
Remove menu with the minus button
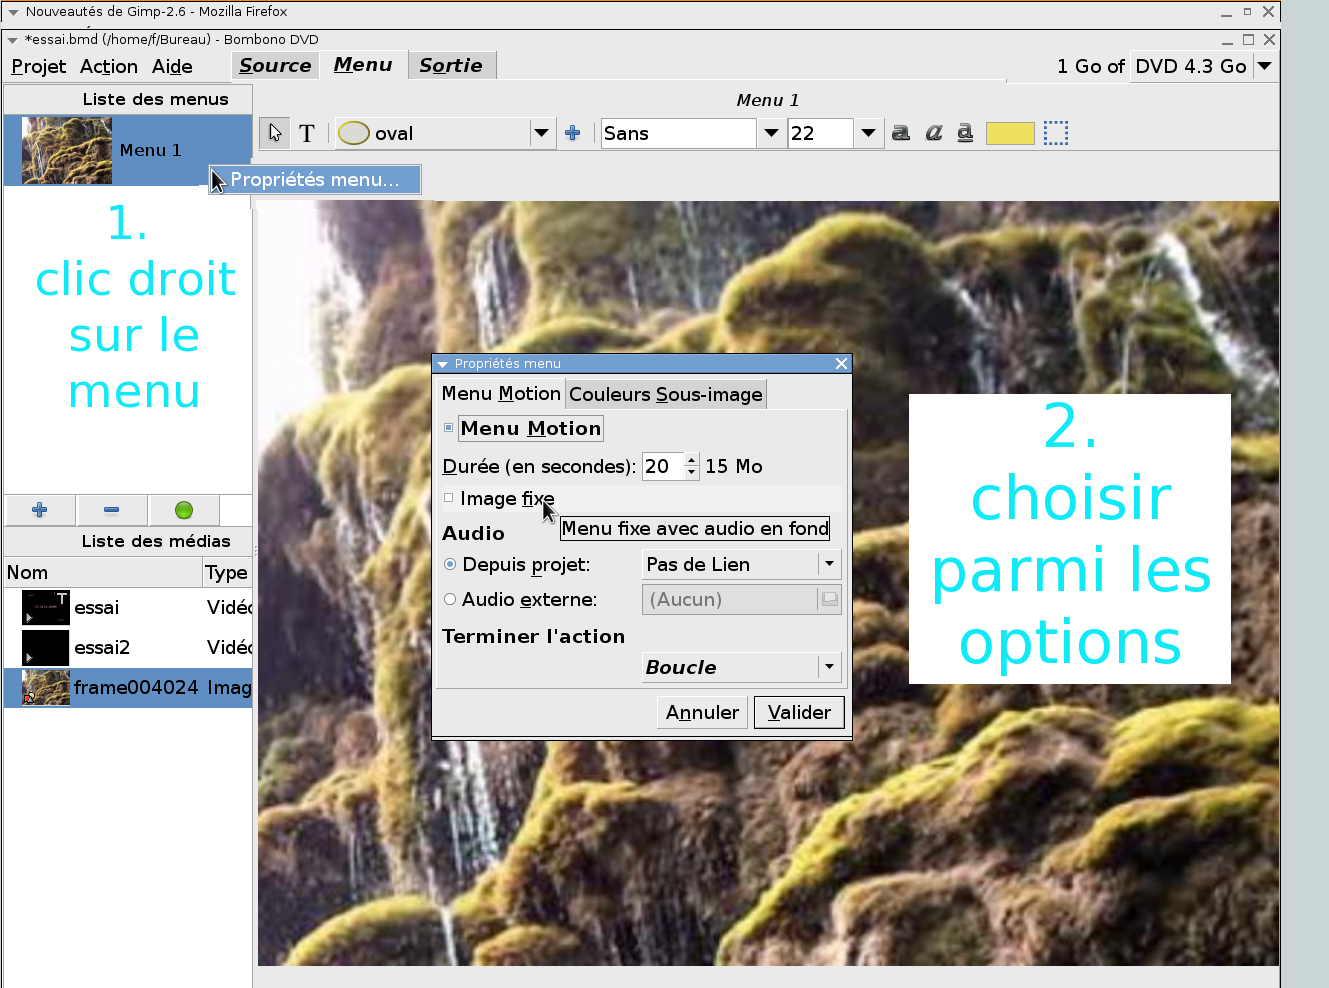pos(112,510)
